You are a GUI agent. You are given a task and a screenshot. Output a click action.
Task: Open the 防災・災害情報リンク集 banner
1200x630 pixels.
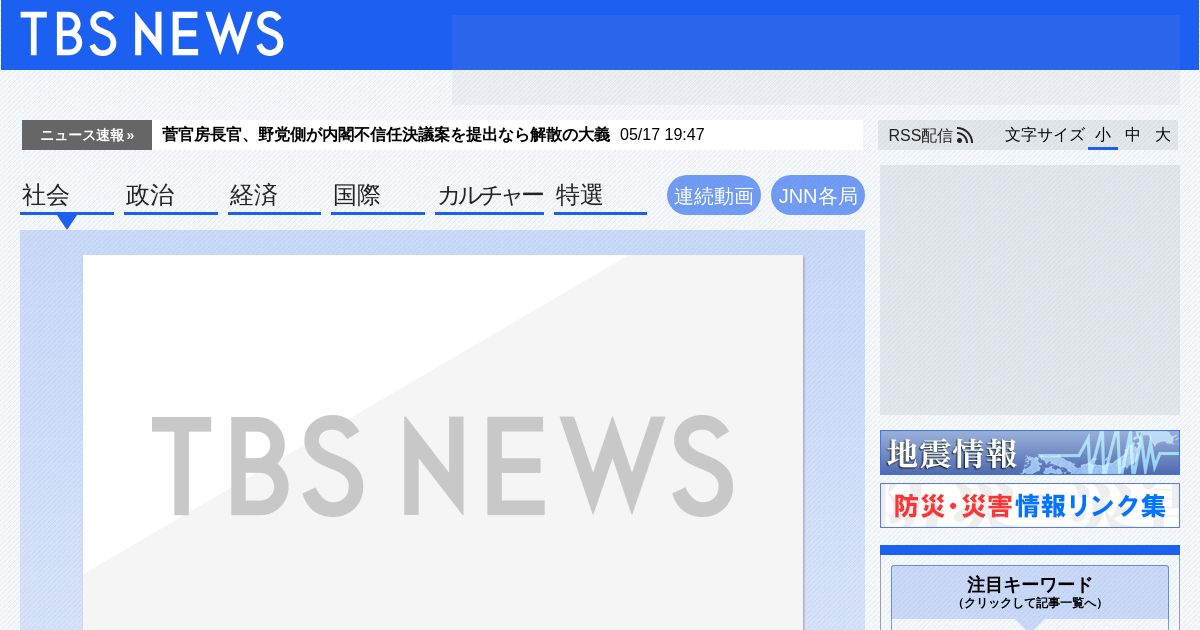click(1030, 506)
